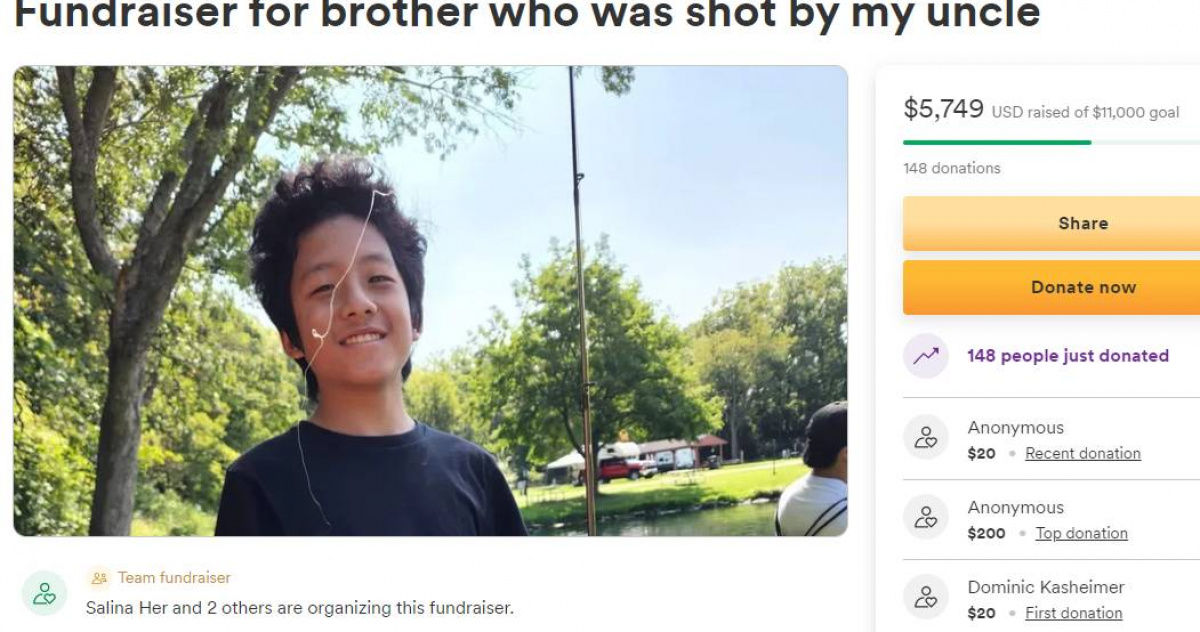The width and height of the screenshot is (1200, 632).
Task: Click the fundraiser title heading
Action: (527, 14)
